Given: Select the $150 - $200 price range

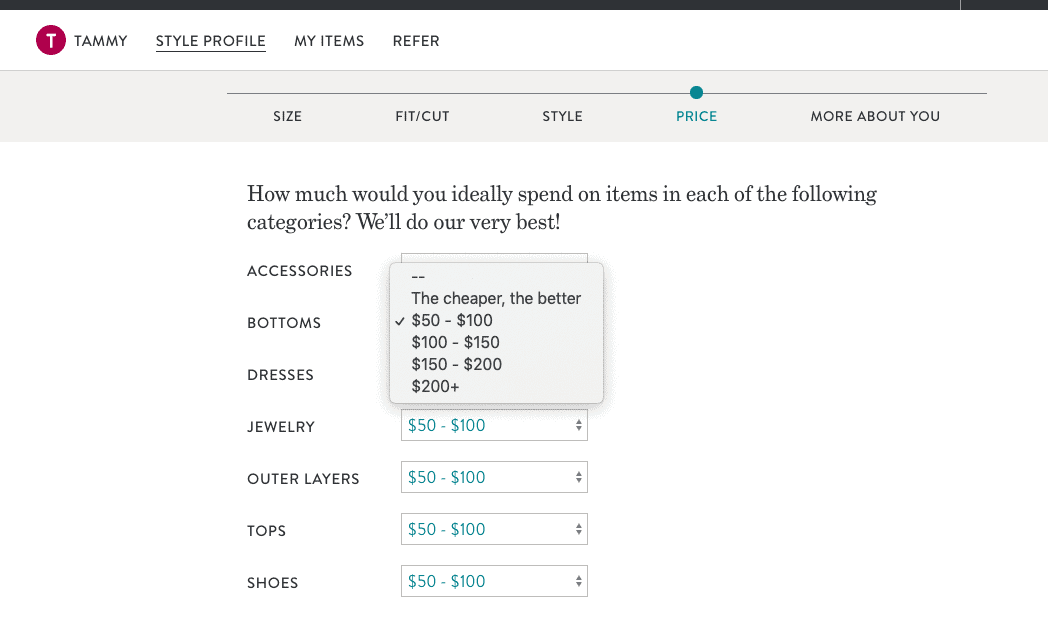Looking at the screenshot, I should pos(496,364).
